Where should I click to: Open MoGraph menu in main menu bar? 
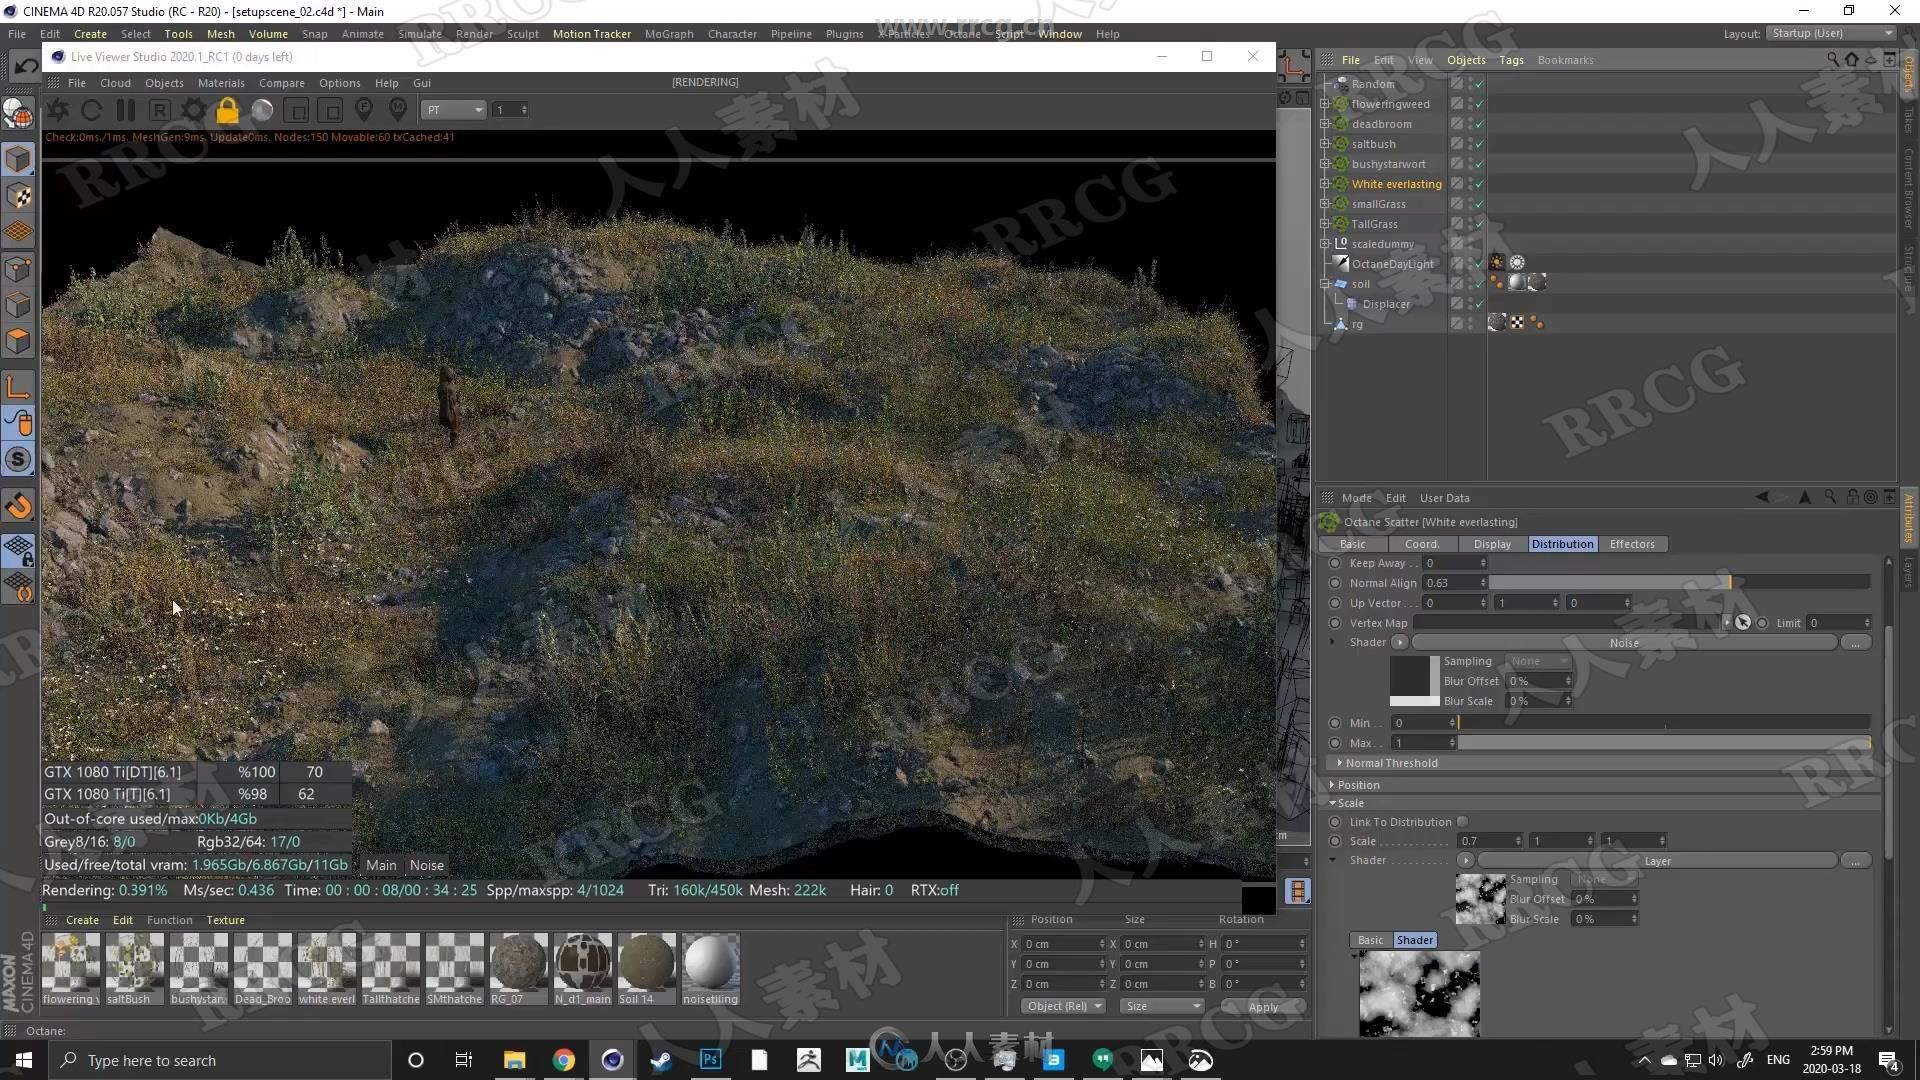[668, 34]
